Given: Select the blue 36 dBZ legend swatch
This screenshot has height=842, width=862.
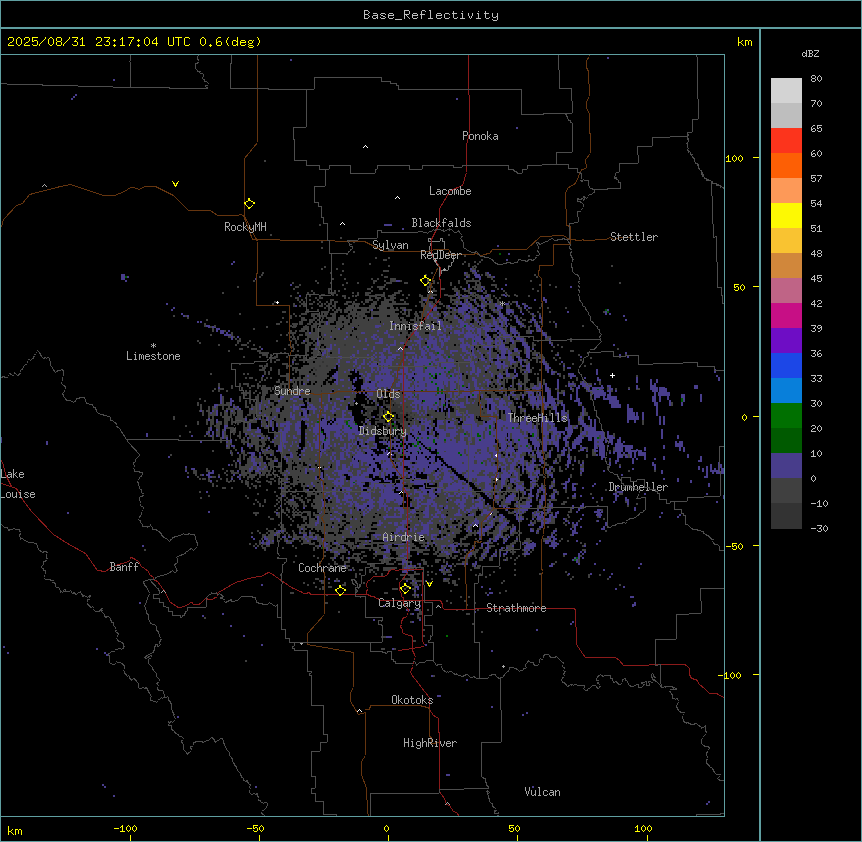Looking at the screenshot, I should click(786, 365).
